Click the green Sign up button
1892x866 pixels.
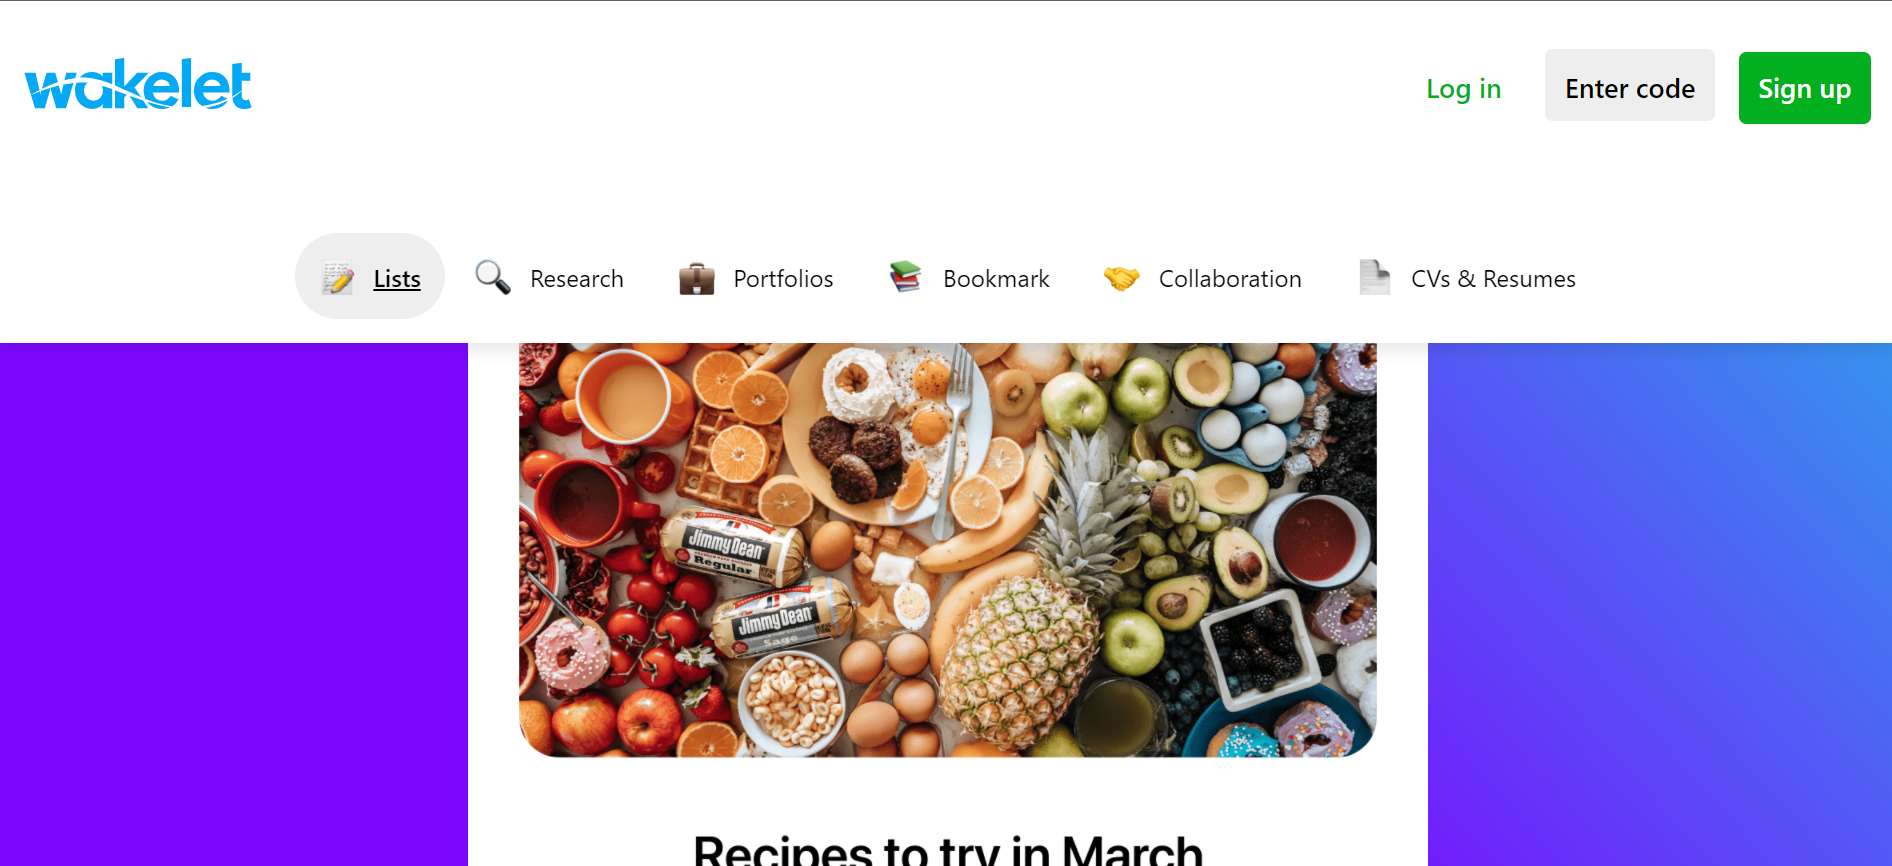(1805, 88)
